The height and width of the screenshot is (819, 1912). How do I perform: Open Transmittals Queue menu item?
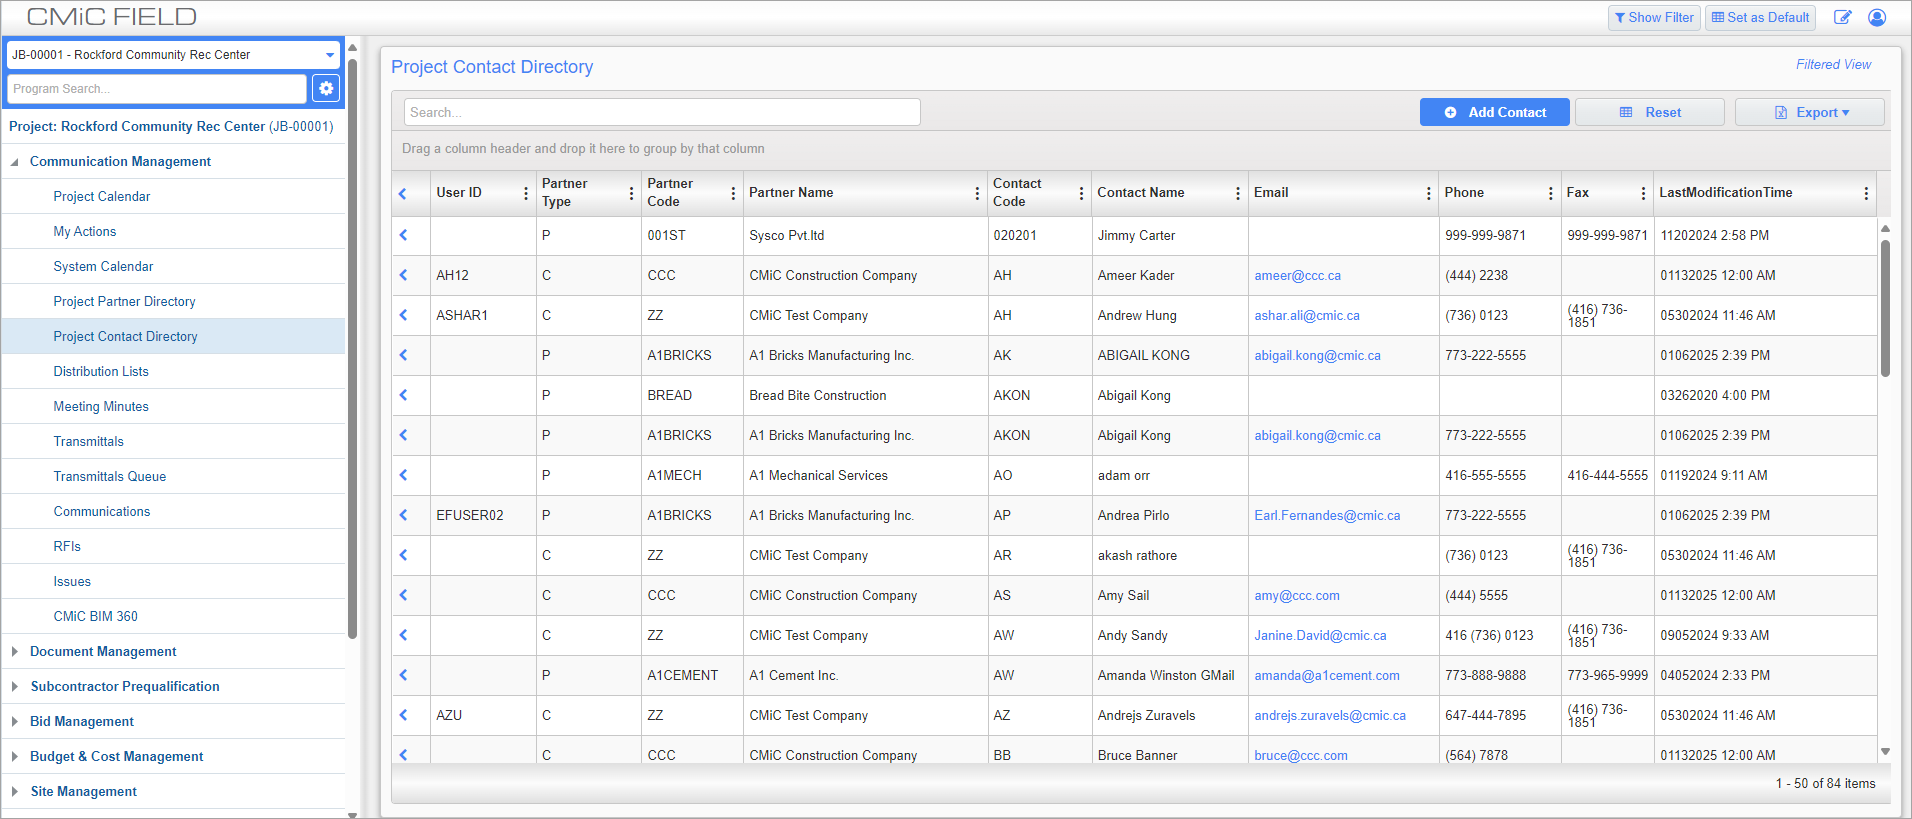coord(110,476)
